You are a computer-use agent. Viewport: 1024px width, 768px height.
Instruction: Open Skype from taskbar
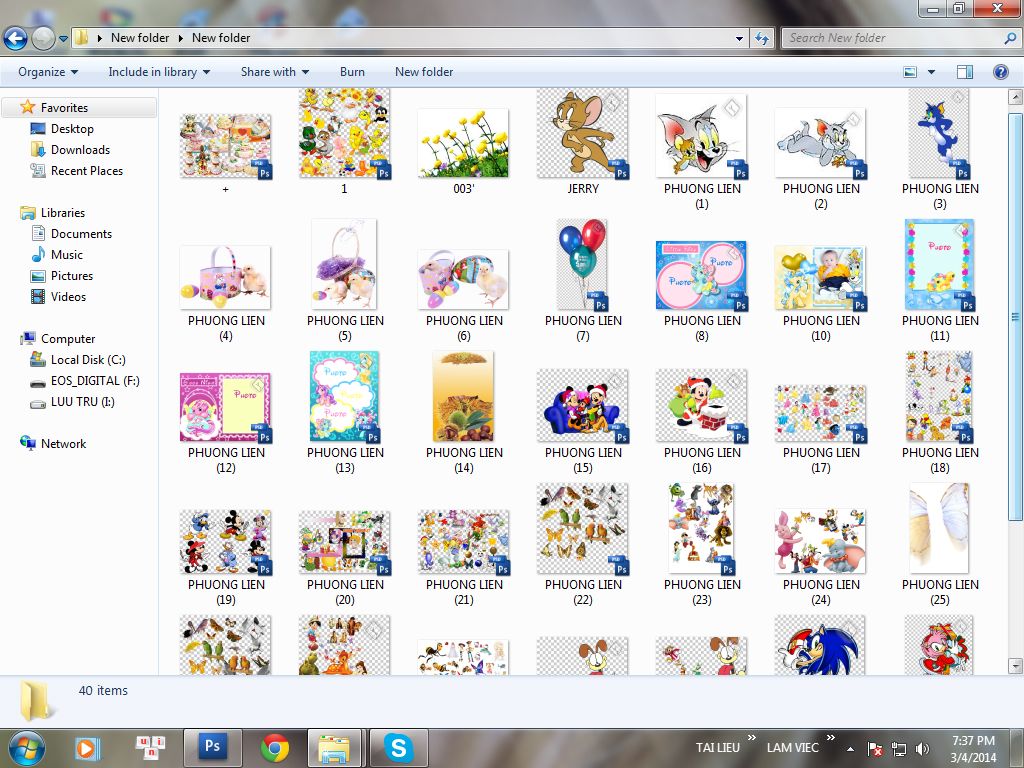(x=398, y=746)
